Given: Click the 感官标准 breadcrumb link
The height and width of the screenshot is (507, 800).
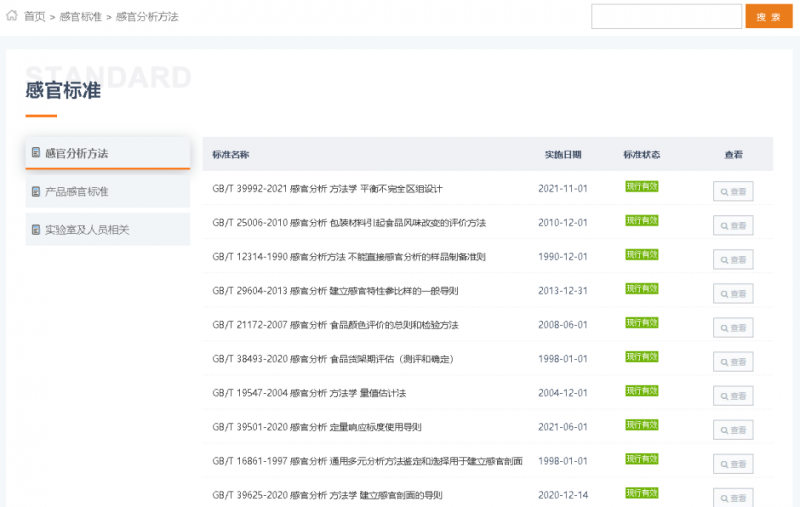Looking at the screenshot, I should pos(80,17).
